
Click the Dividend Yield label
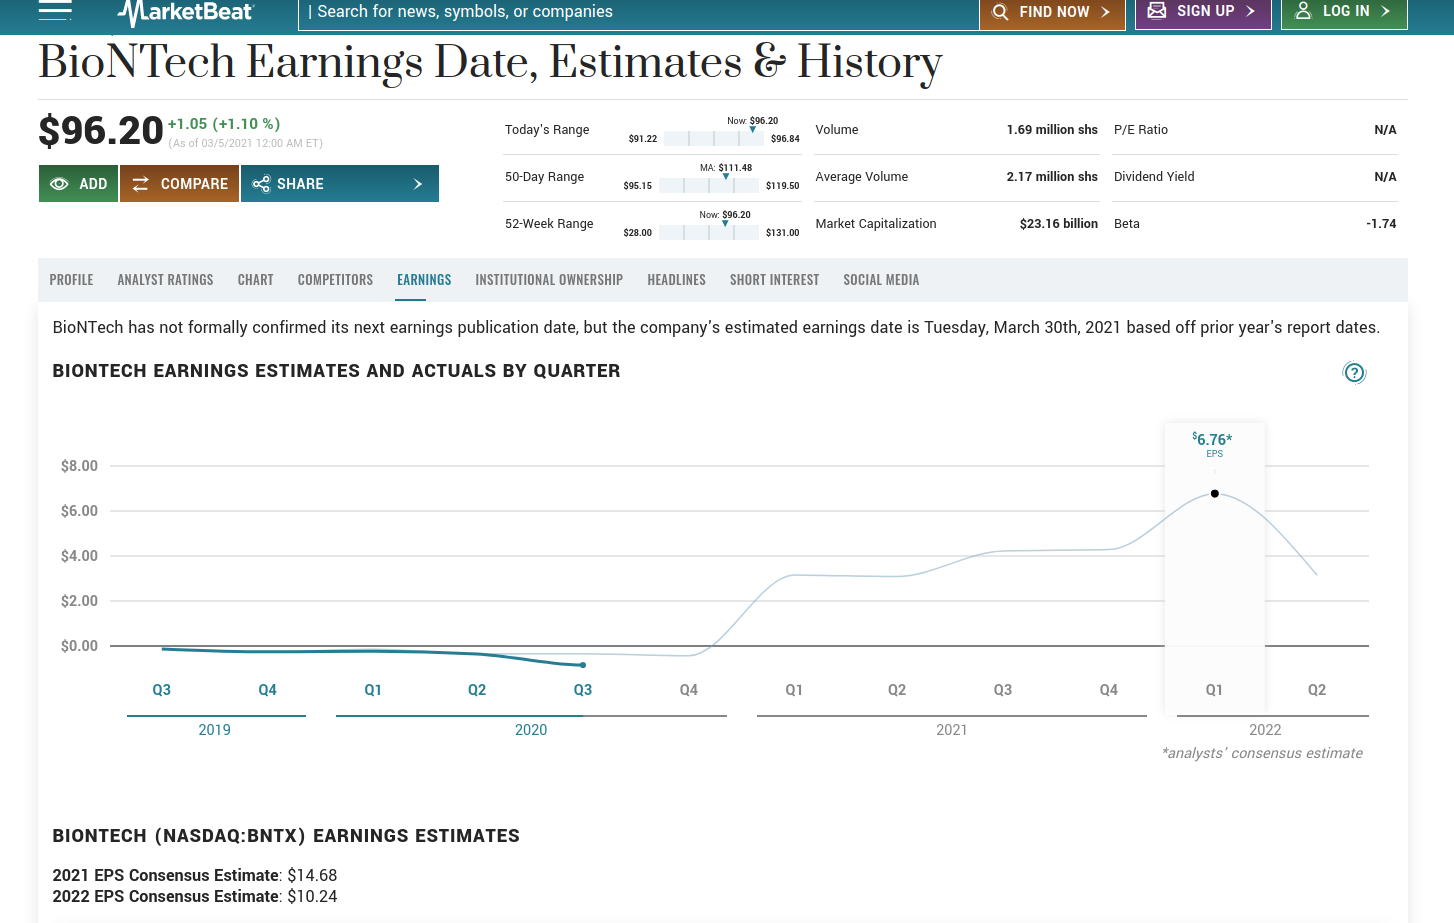[x=1154, y=177]
